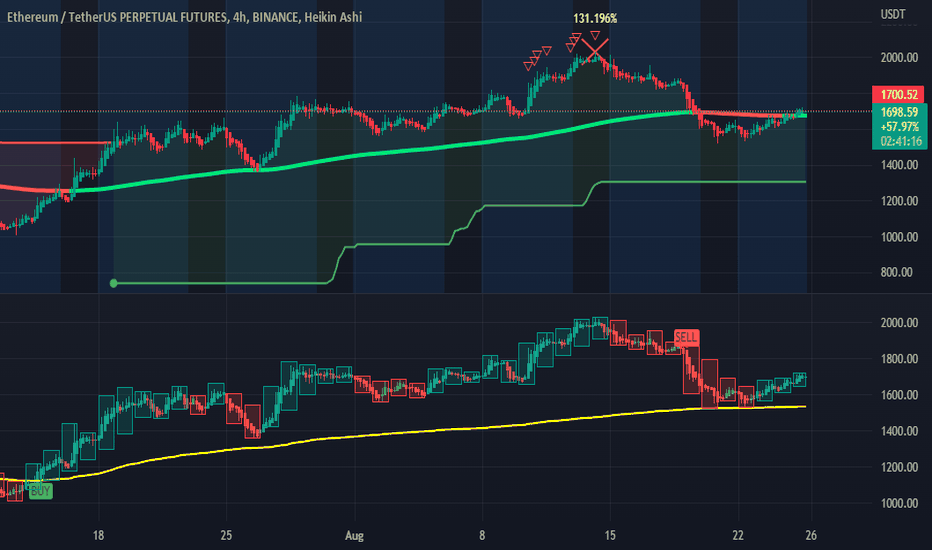Click the 131.196% profit label
Screen dimensions: 932x550
[595, 18]
